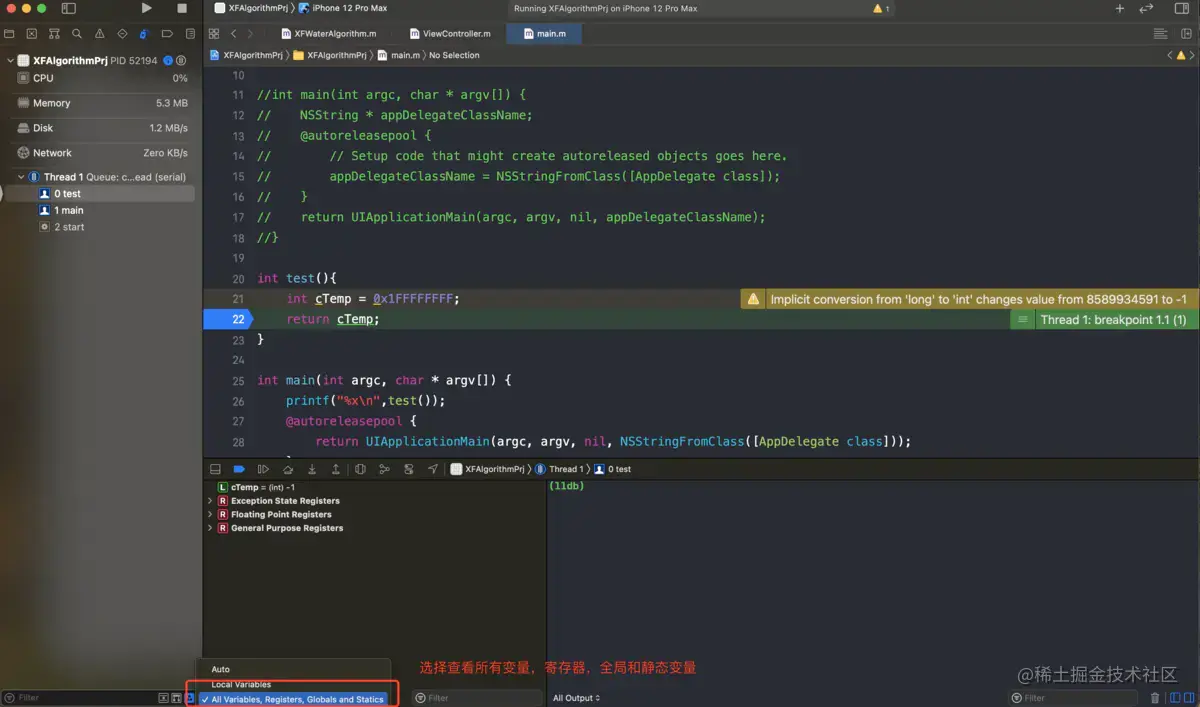Click Continue program execution button
1200x707 pixels.
[263, 469]
